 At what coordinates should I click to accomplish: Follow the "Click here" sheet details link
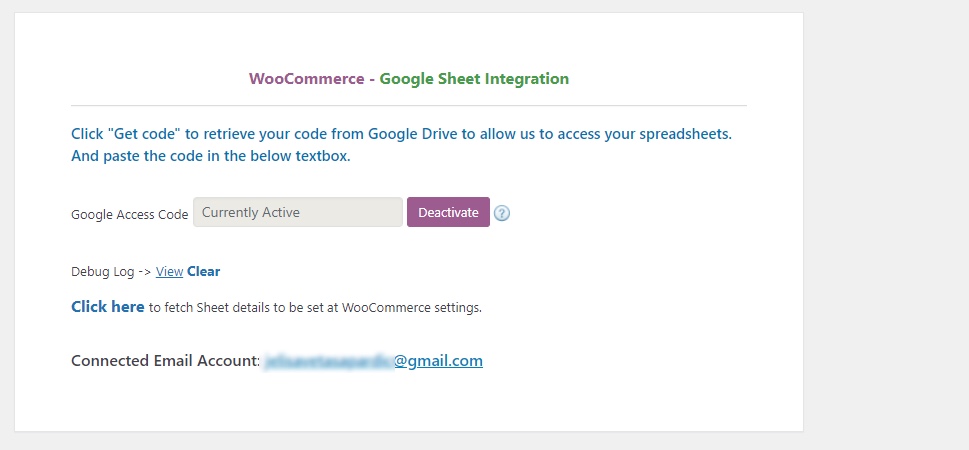coord(108,307)
